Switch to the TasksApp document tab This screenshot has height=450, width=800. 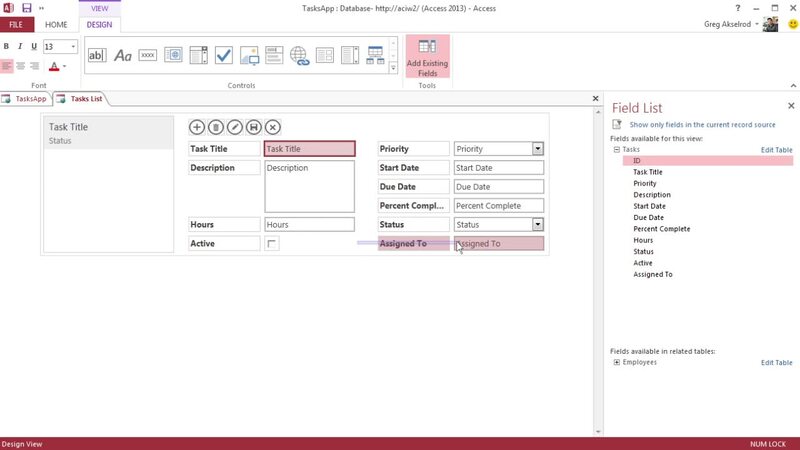click(30, 99)
